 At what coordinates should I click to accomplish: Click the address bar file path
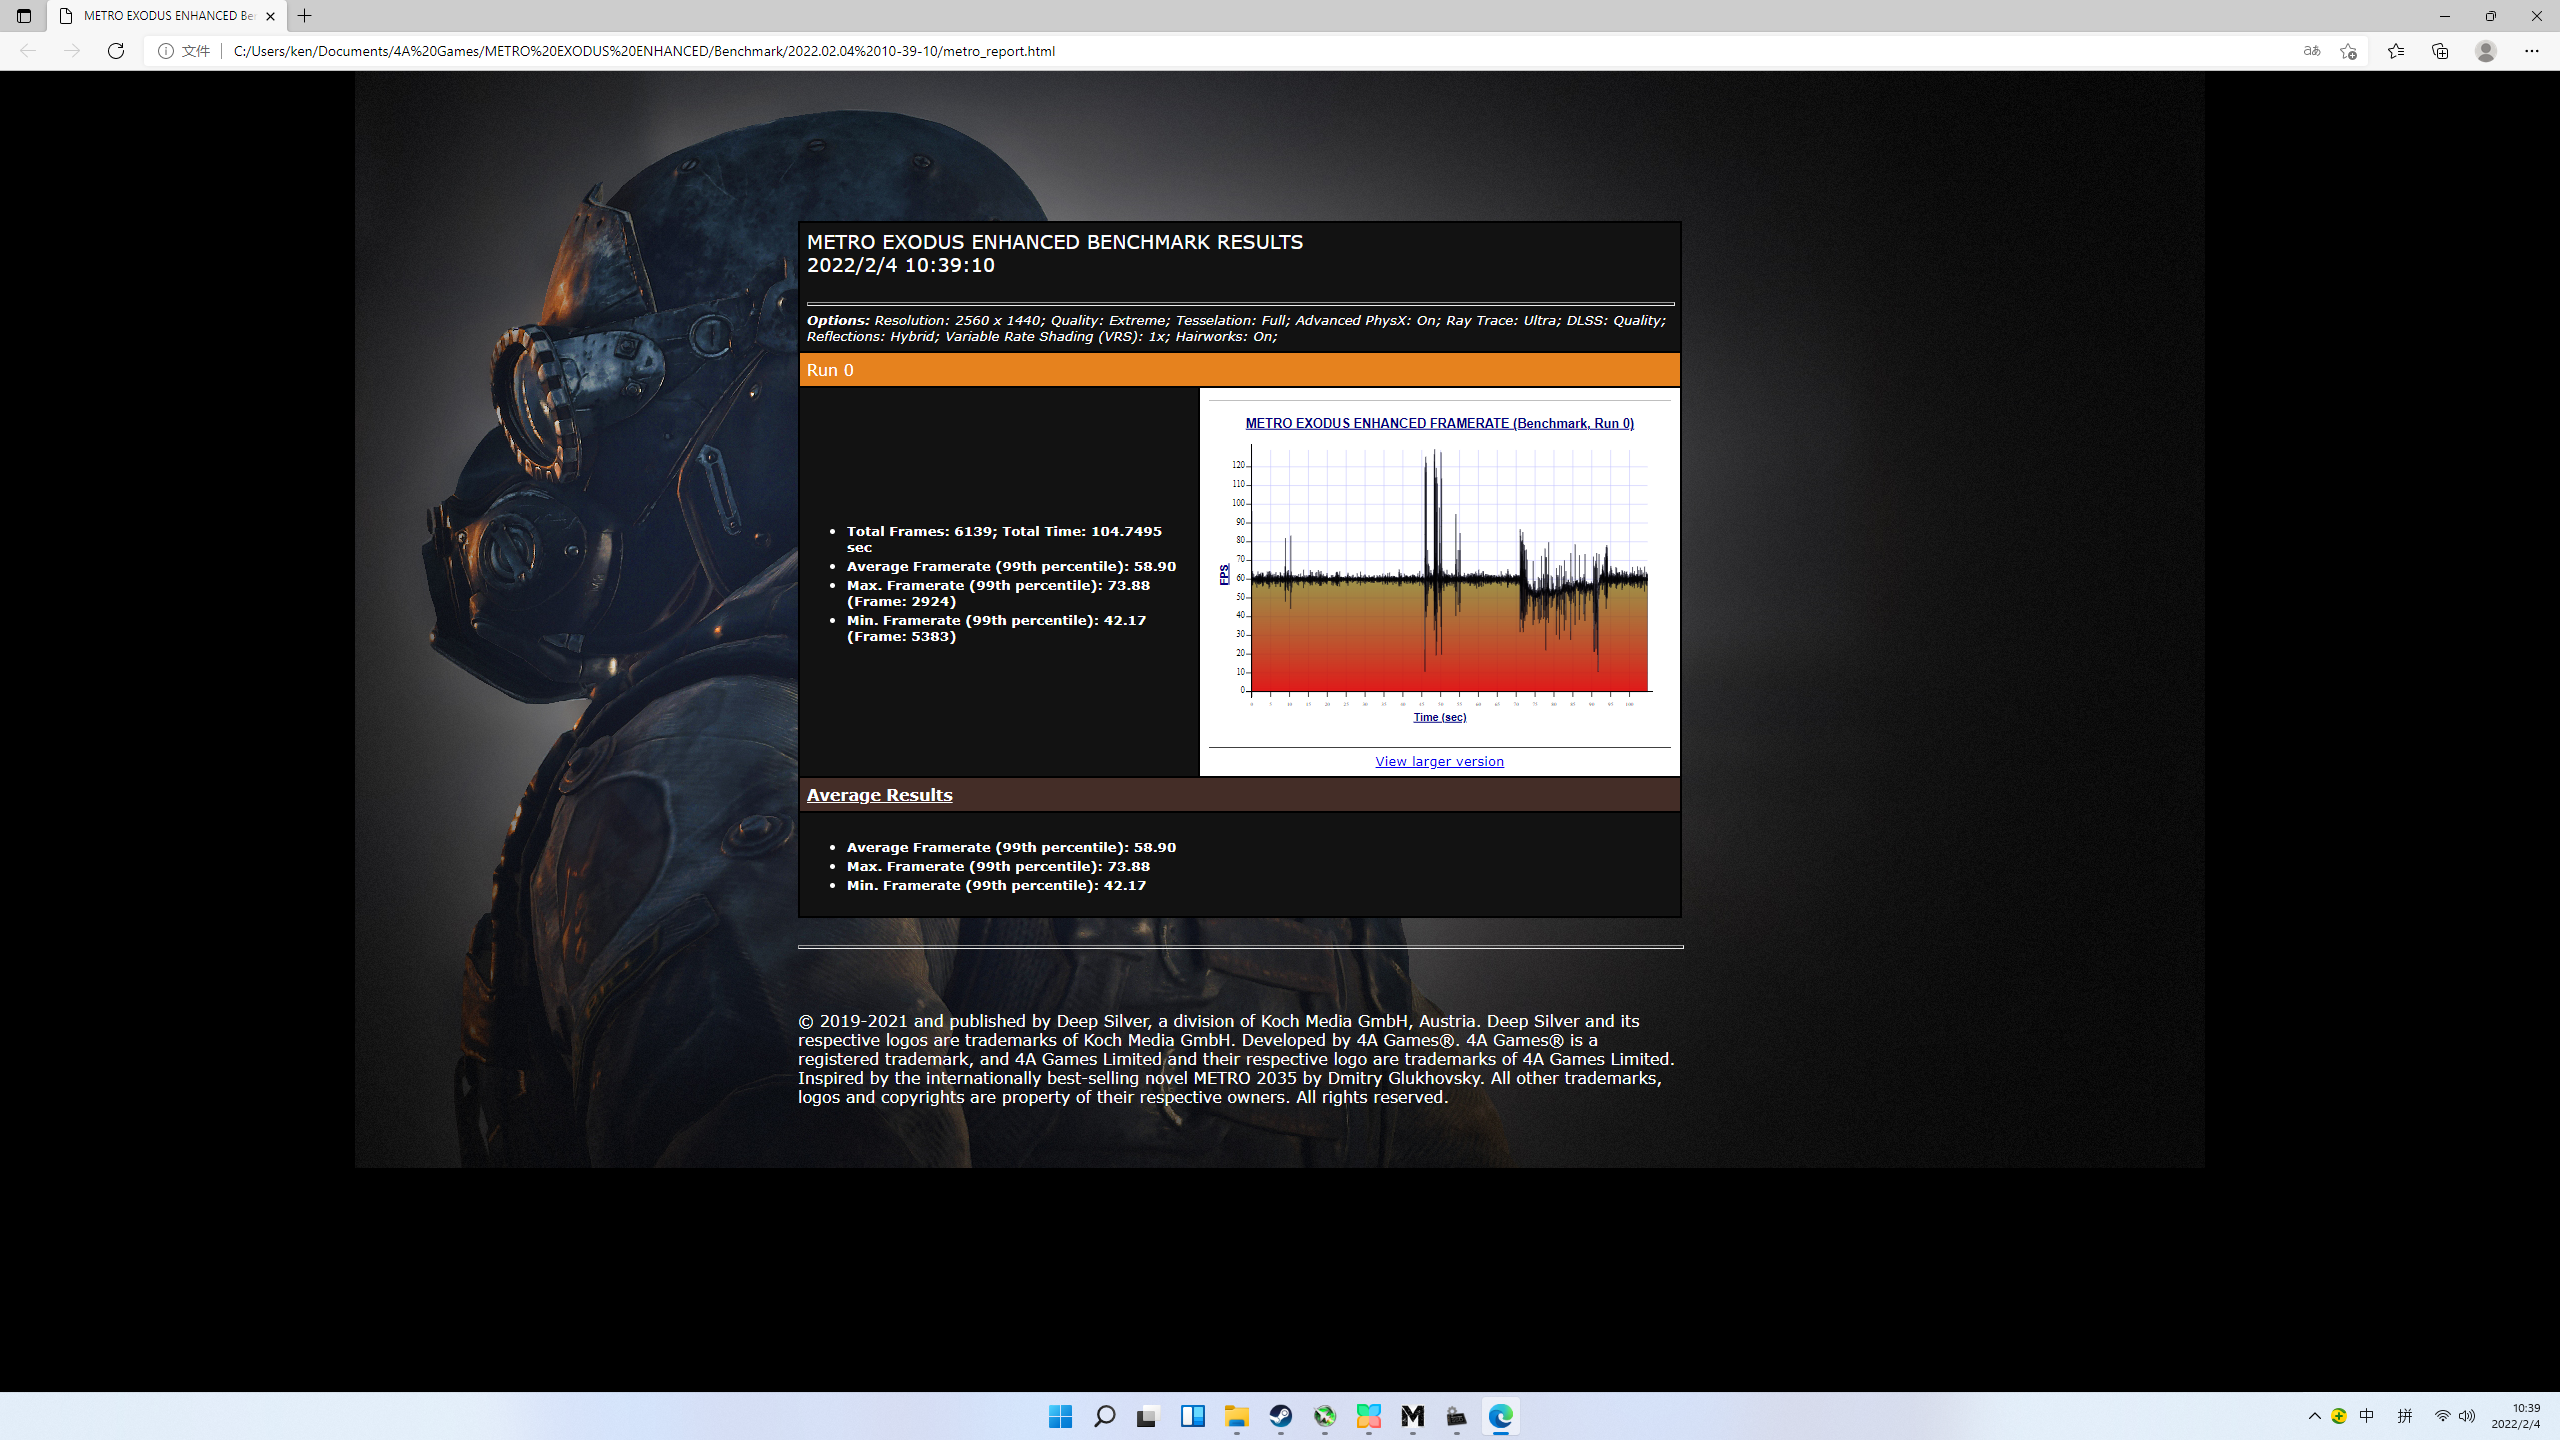coord(644,51)
